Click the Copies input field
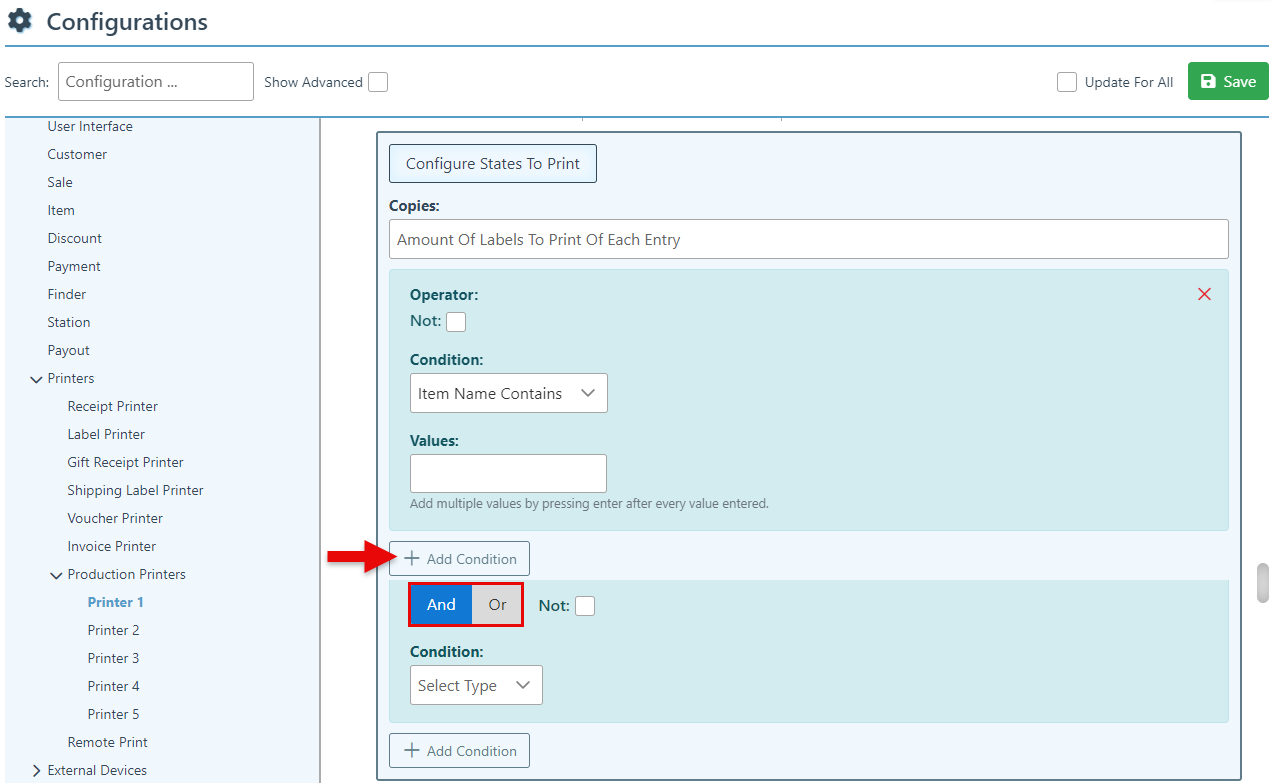1271x783 pixels. click(x=808, y=240)
